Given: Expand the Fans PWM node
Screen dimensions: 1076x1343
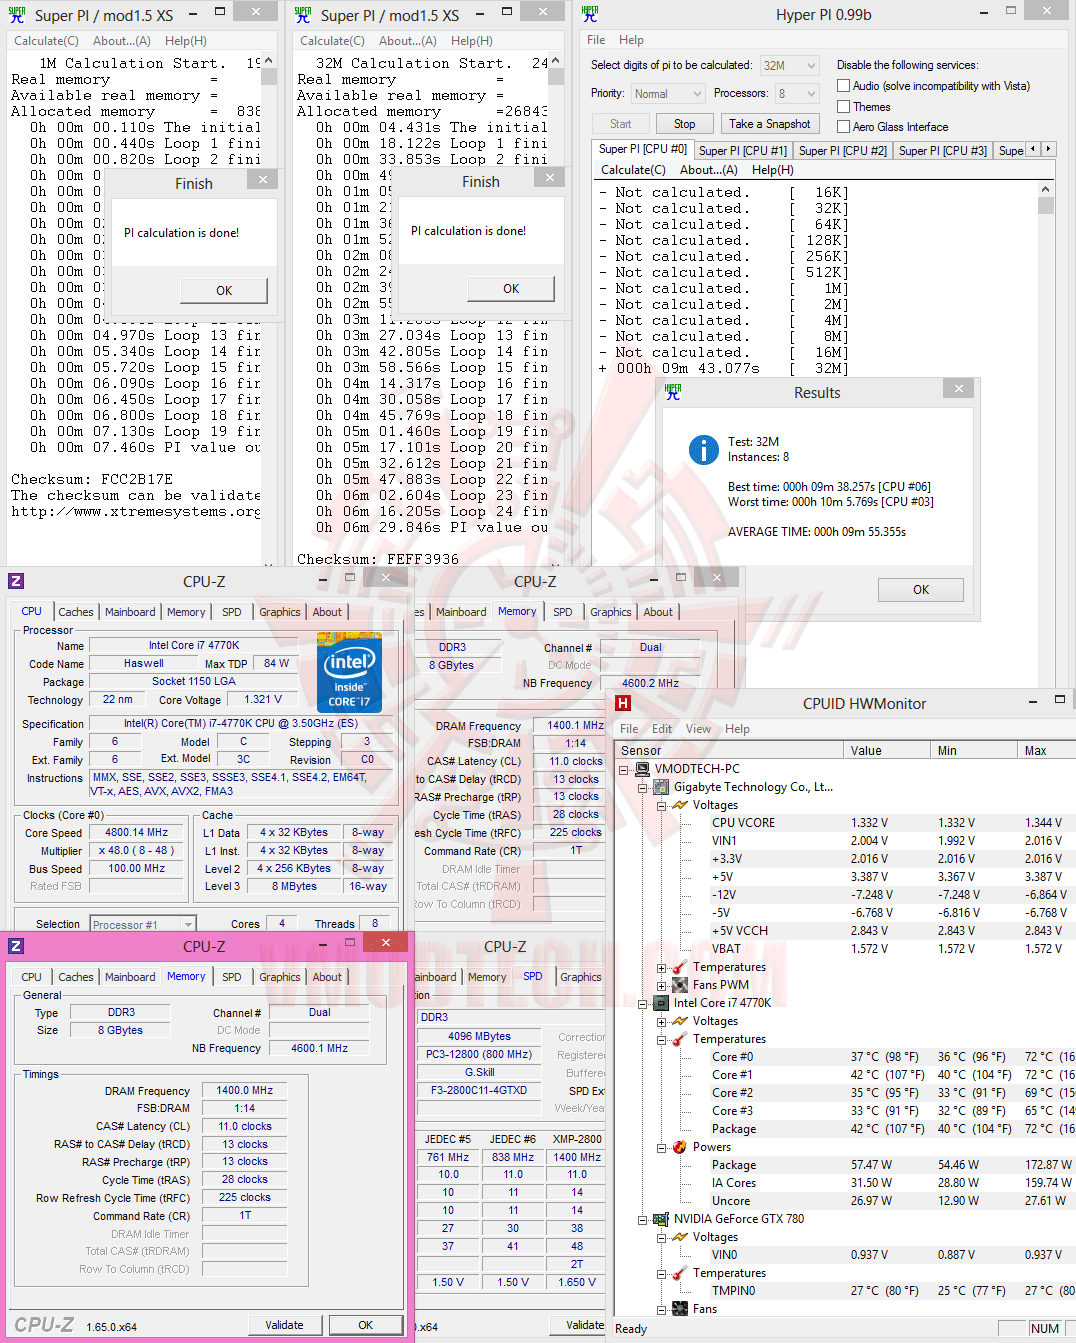Looking at the screenshot, I should coord(662,986).
